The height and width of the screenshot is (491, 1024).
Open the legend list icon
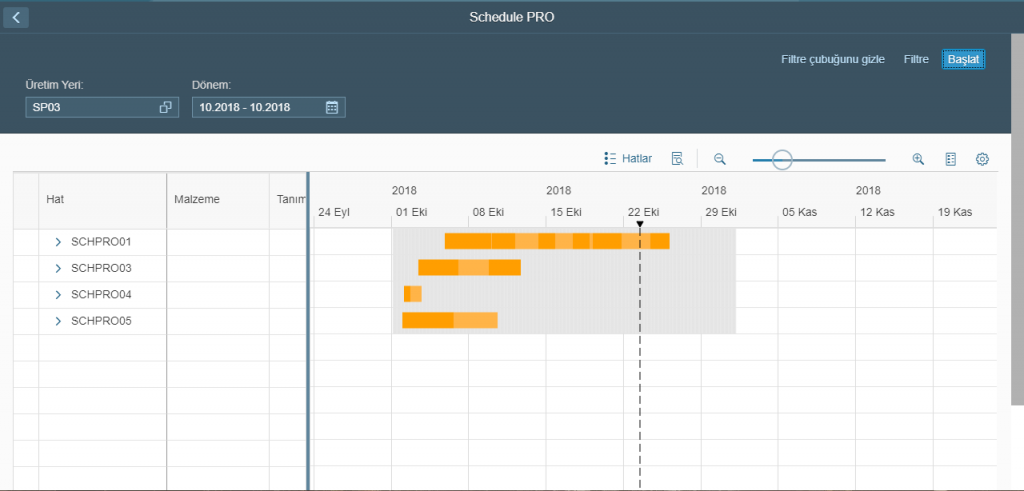coord(951,159)
